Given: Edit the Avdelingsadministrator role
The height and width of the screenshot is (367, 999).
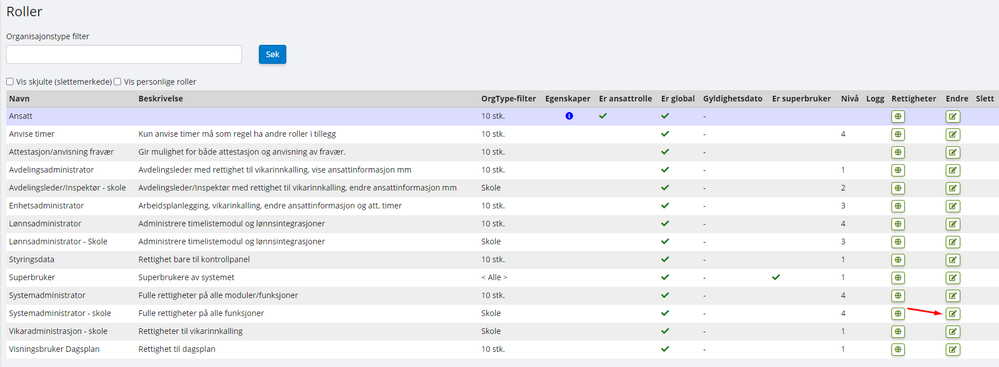Looking at the screenshot, I should (x=952, y=170).
